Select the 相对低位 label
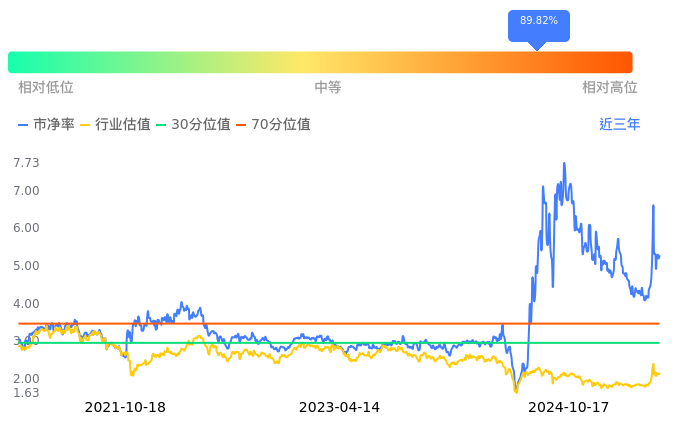 click(46, 88)
